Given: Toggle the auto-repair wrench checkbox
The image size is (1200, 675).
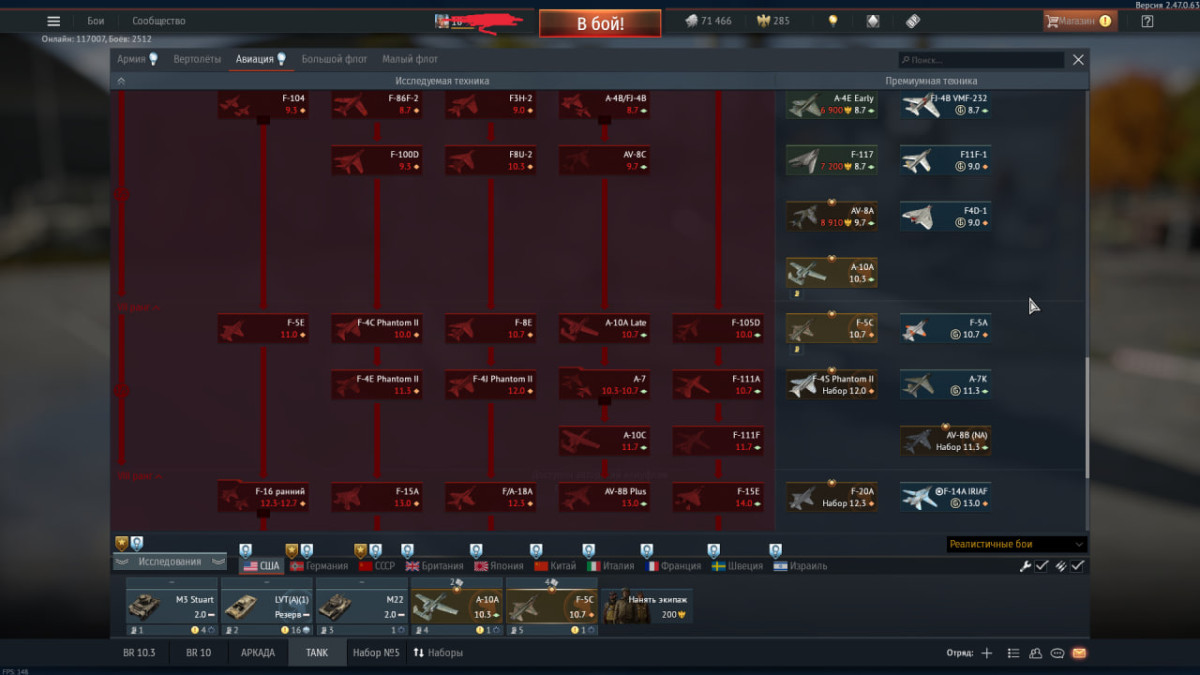Looking at the screenshot, I should click(1042, 566).
